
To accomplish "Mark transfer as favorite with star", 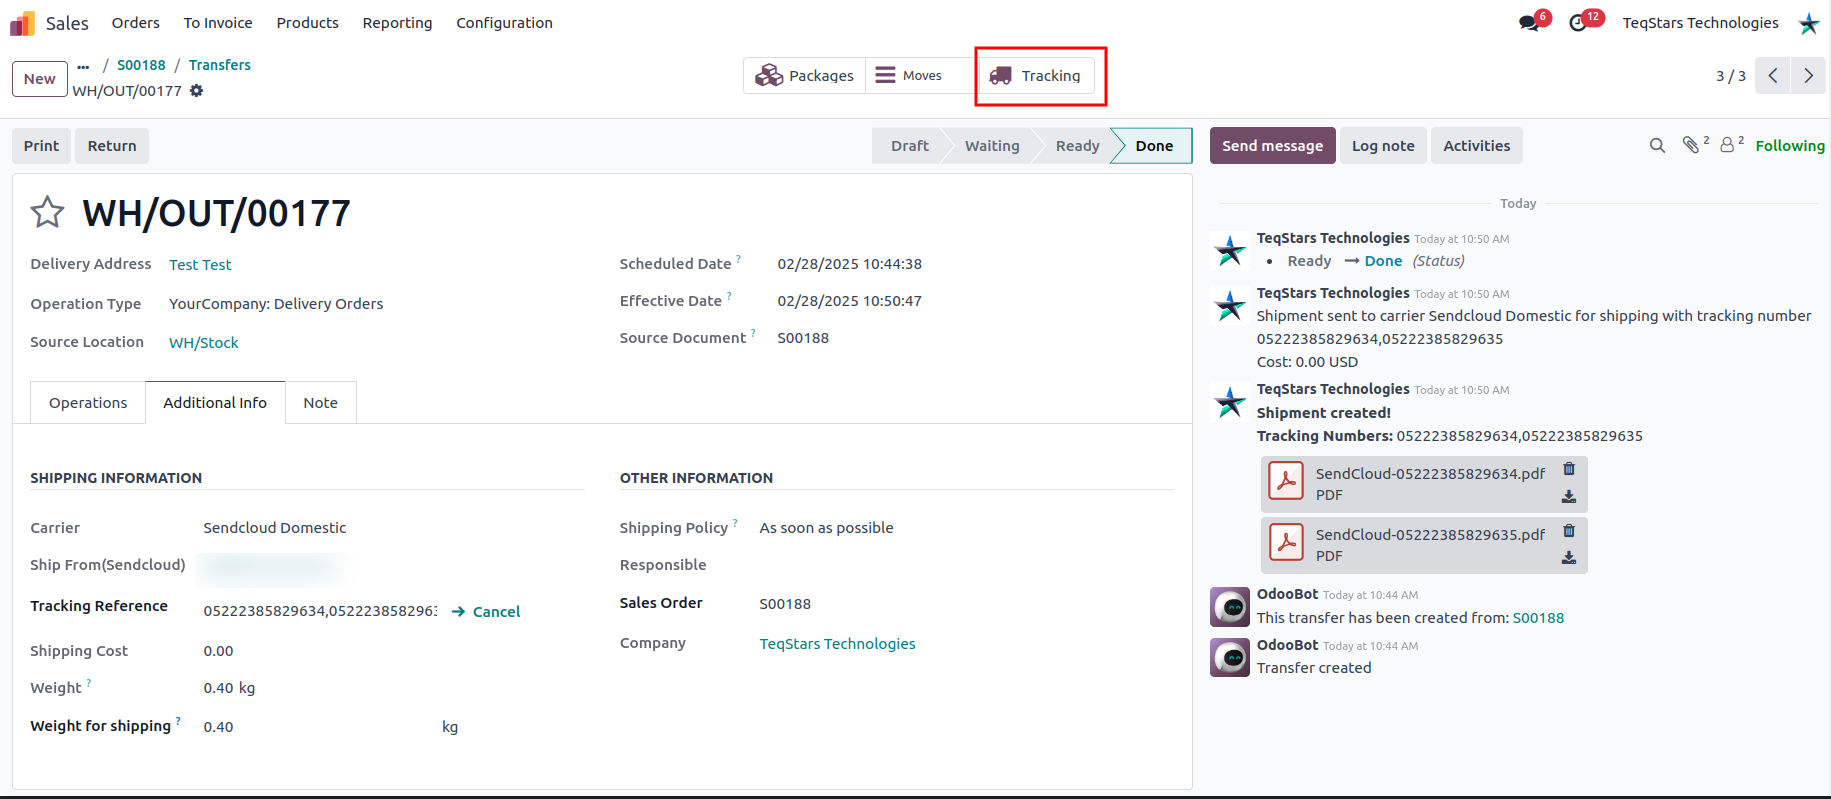I will tap(47, 212).
